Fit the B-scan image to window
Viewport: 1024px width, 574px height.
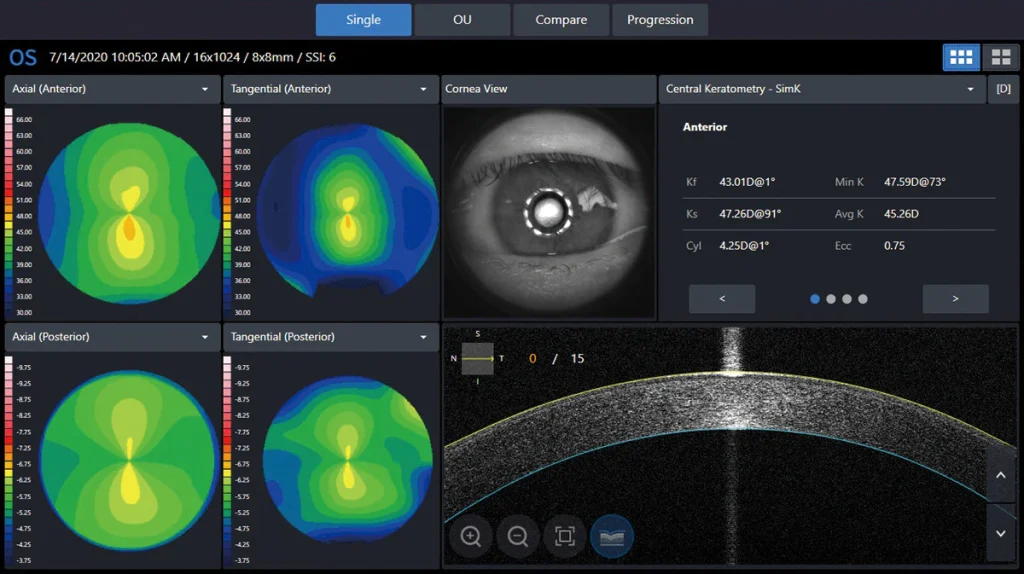click(x=565, y=537)
